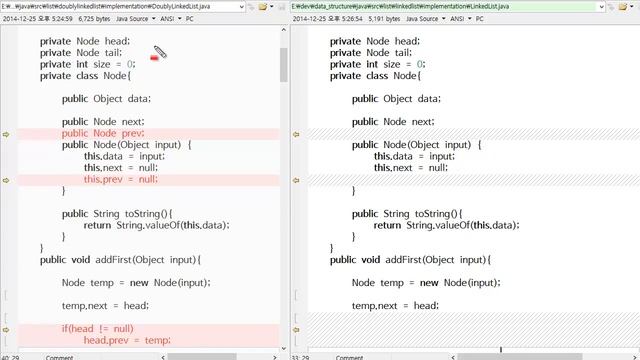Click the left pane horizontal scrollbar thumb
Viewport: 640px width, 360px height.
tap(202, 357)
